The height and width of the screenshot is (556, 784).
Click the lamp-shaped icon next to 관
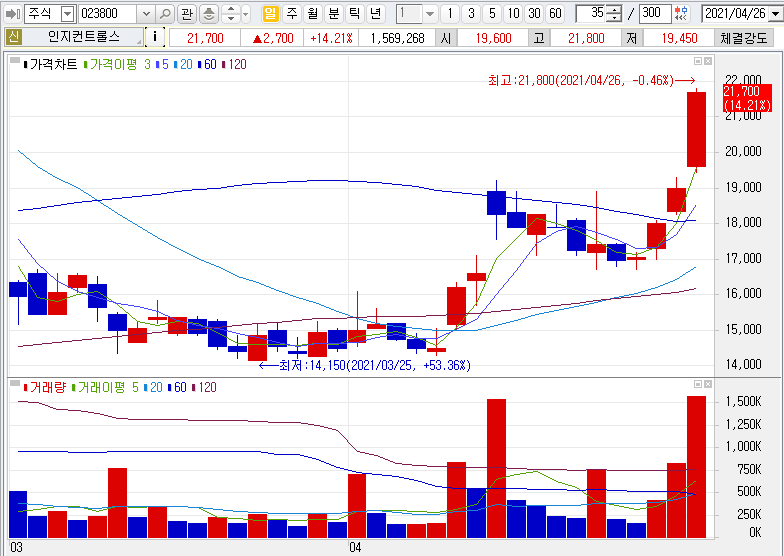(209, 14)
